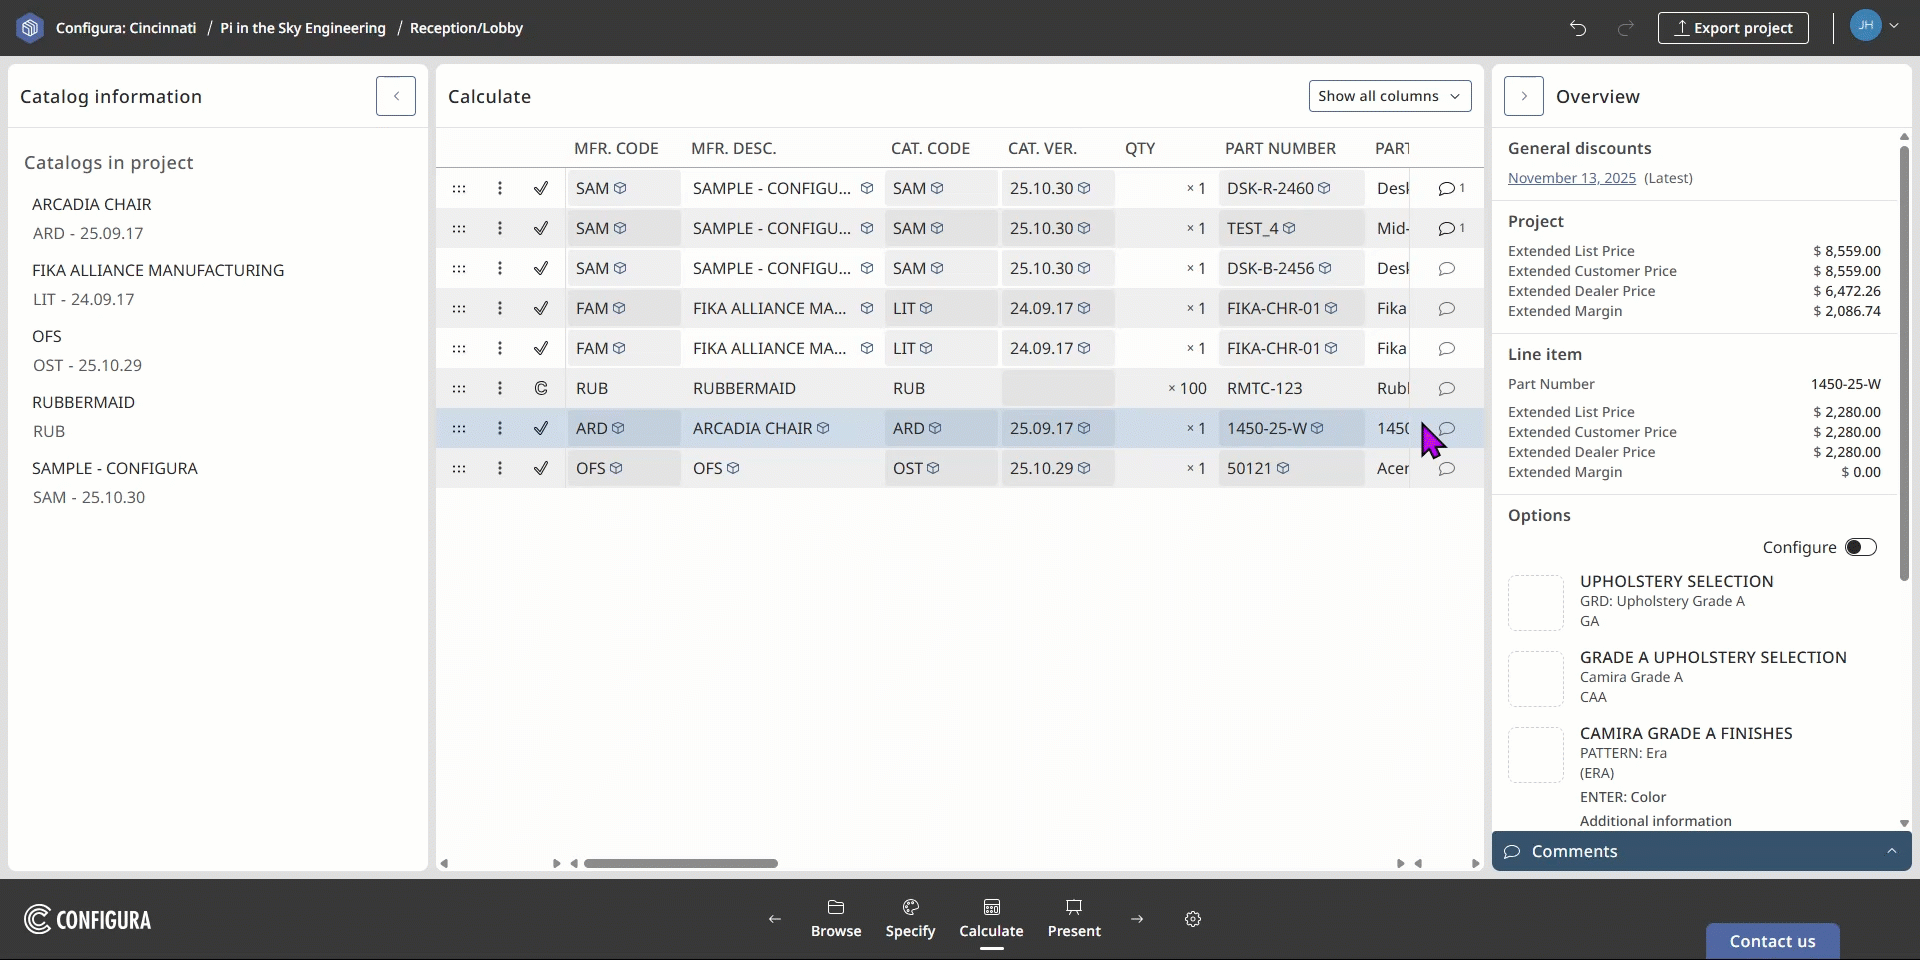Viewport: 1920px width, 960px height.
Task: Toggle the Configure switch
Action: [x=1861, y=547]
